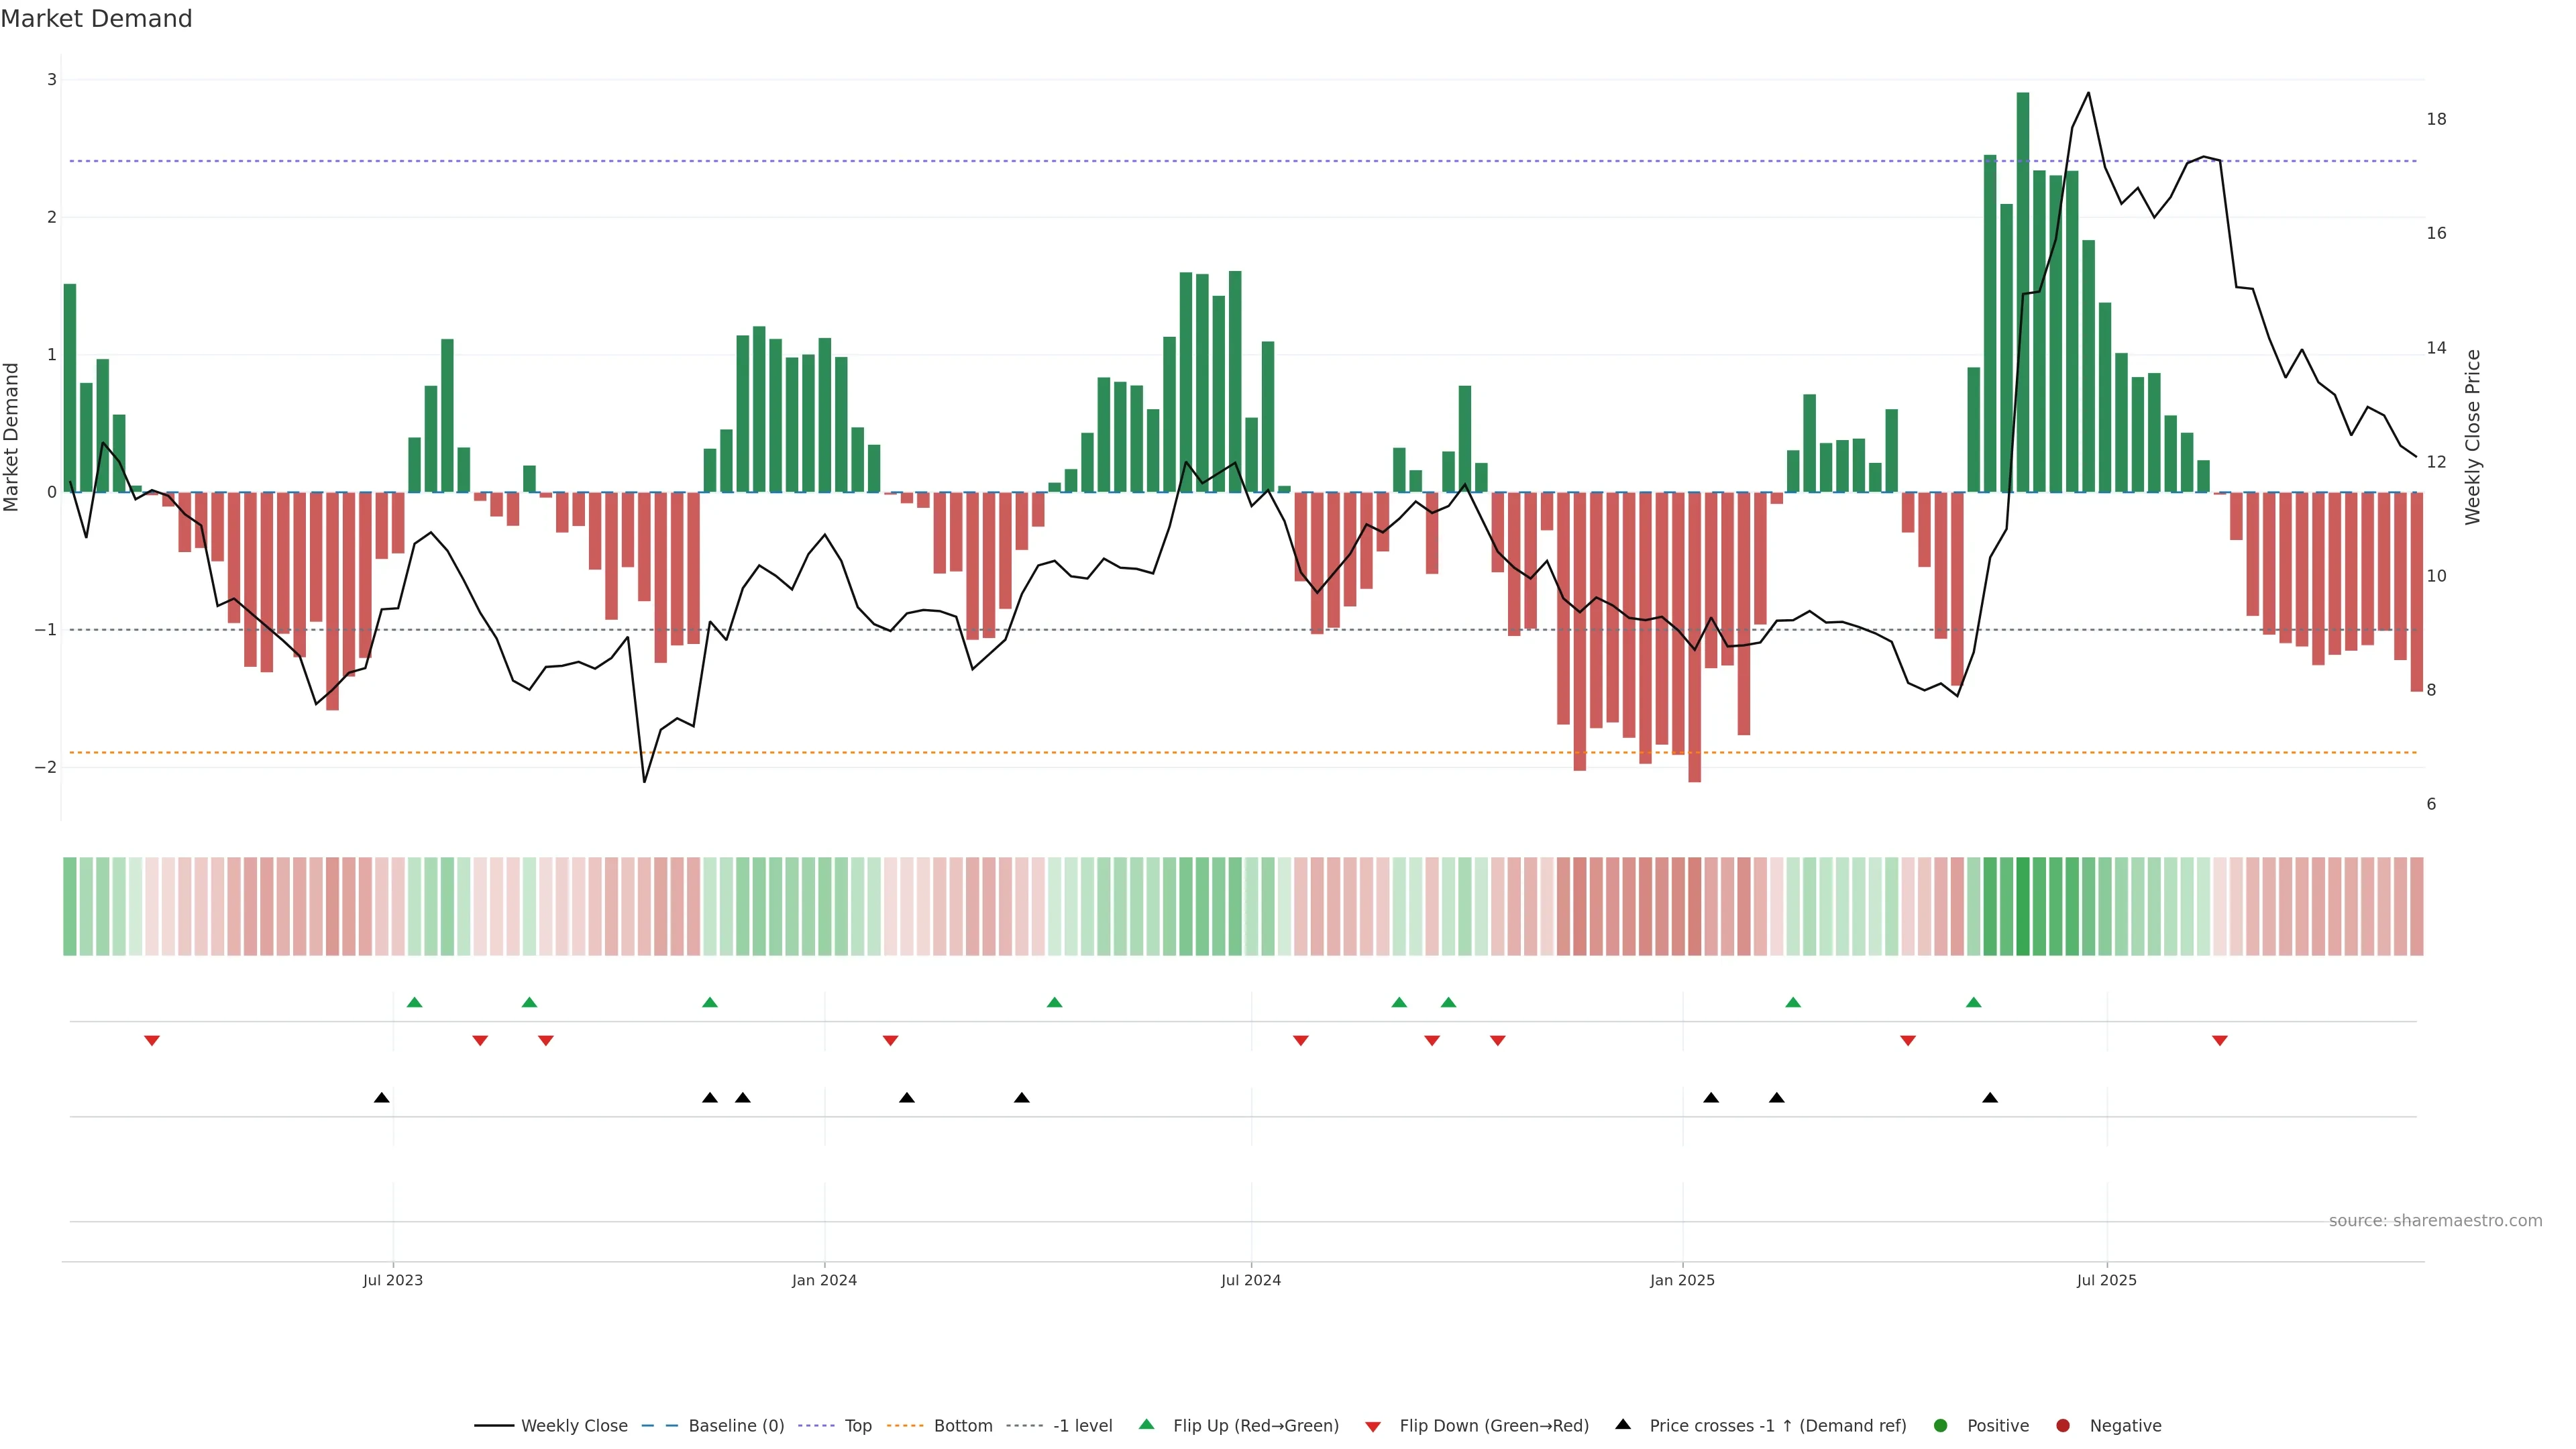Click the red Negative dot in legend

click(x=2063, y=1426)
